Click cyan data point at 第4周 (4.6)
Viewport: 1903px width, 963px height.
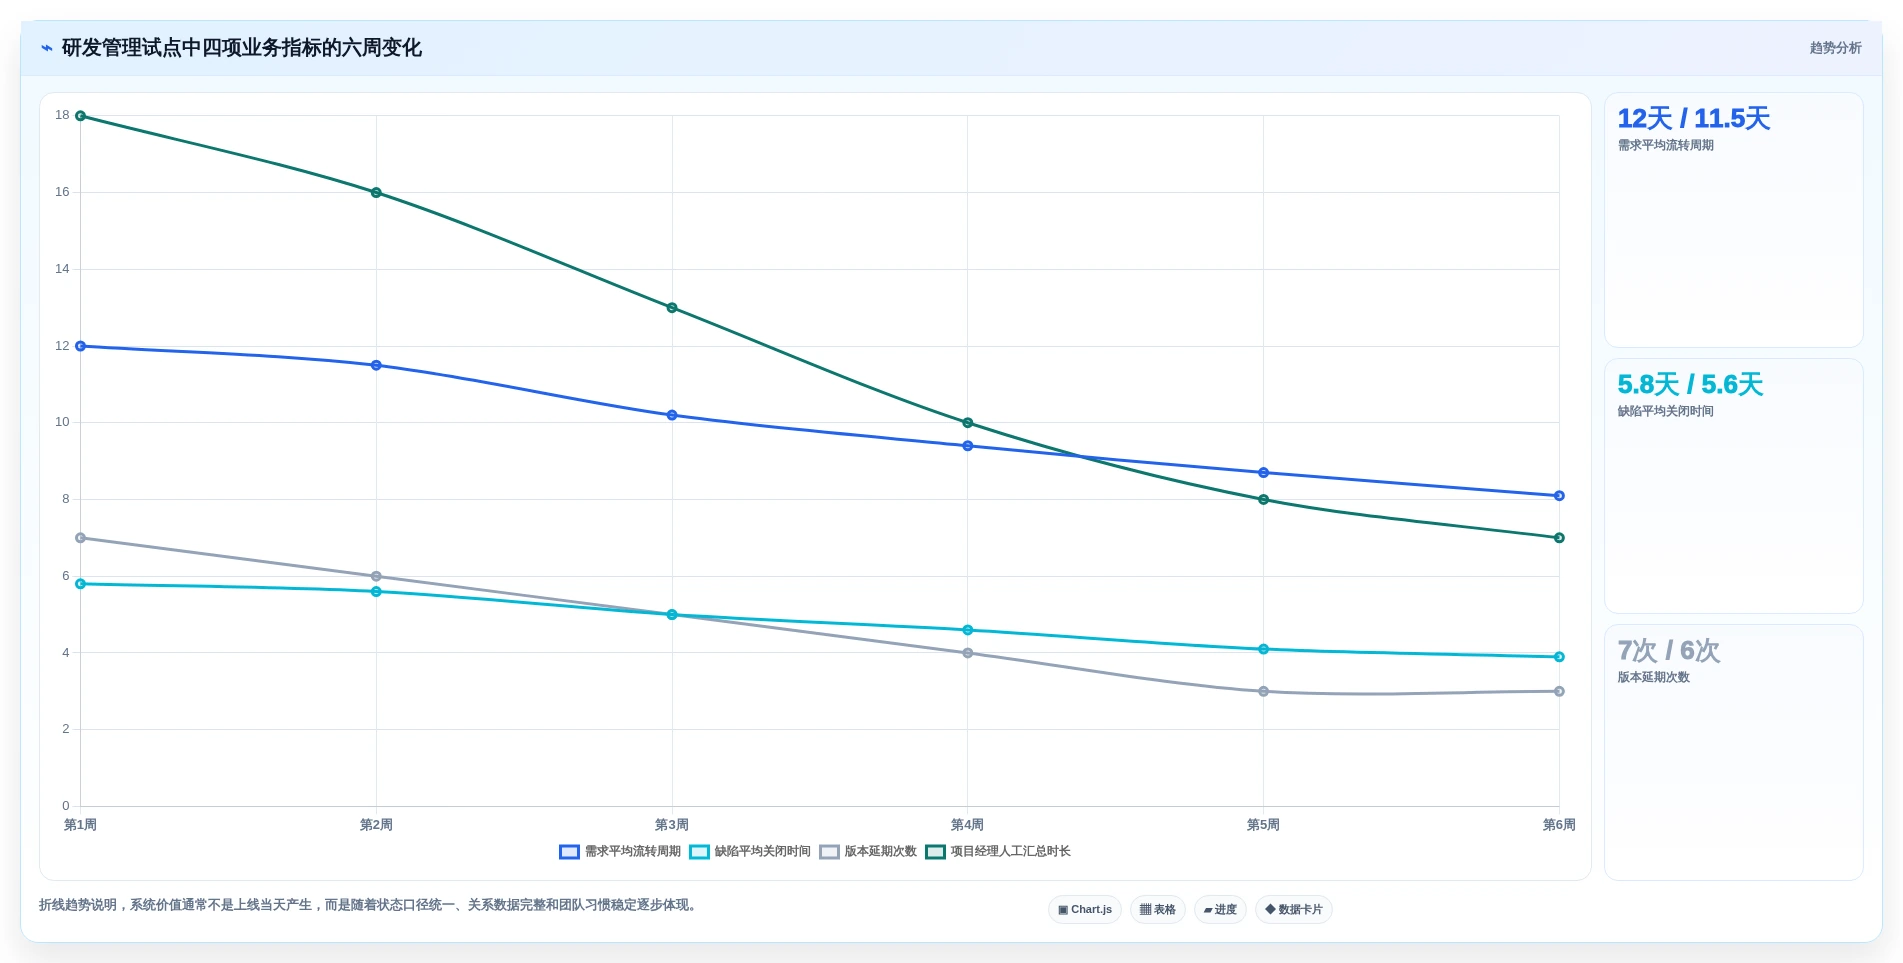pyautogui.click(x=968, y=630)
